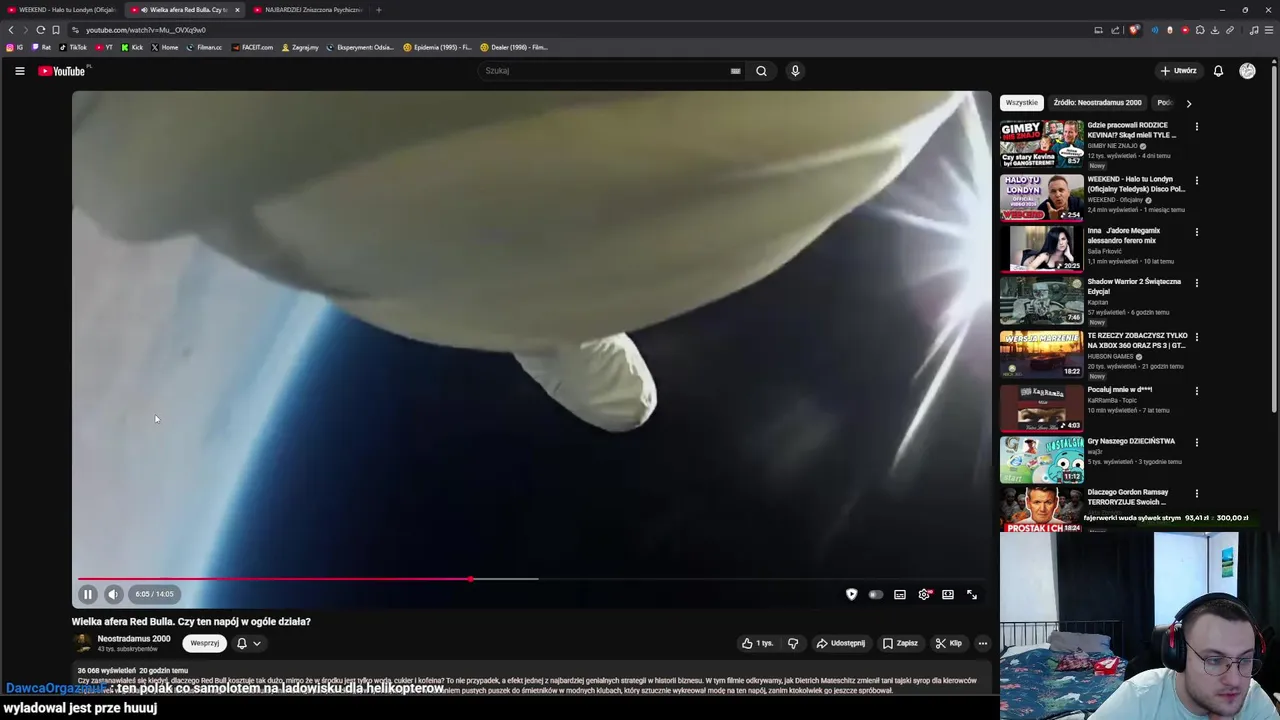Screen dimensions: 1280x720
Task: Show more filter chips with arrow
Action: click(1188, 103)
